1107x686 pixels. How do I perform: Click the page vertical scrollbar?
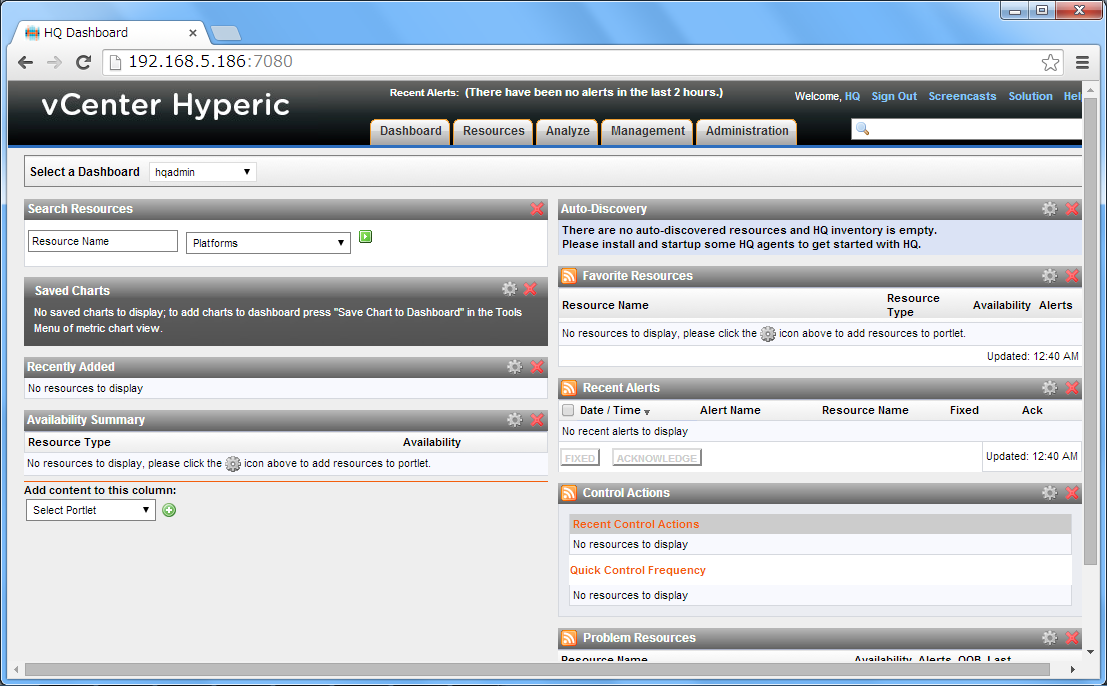[x=1090, y=332]
